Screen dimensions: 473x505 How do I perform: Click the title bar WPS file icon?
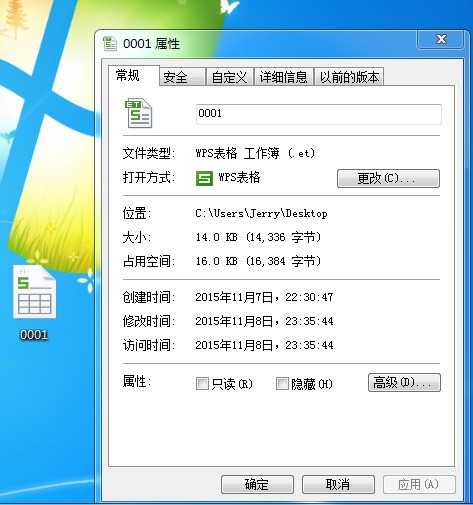coord(110,44)
